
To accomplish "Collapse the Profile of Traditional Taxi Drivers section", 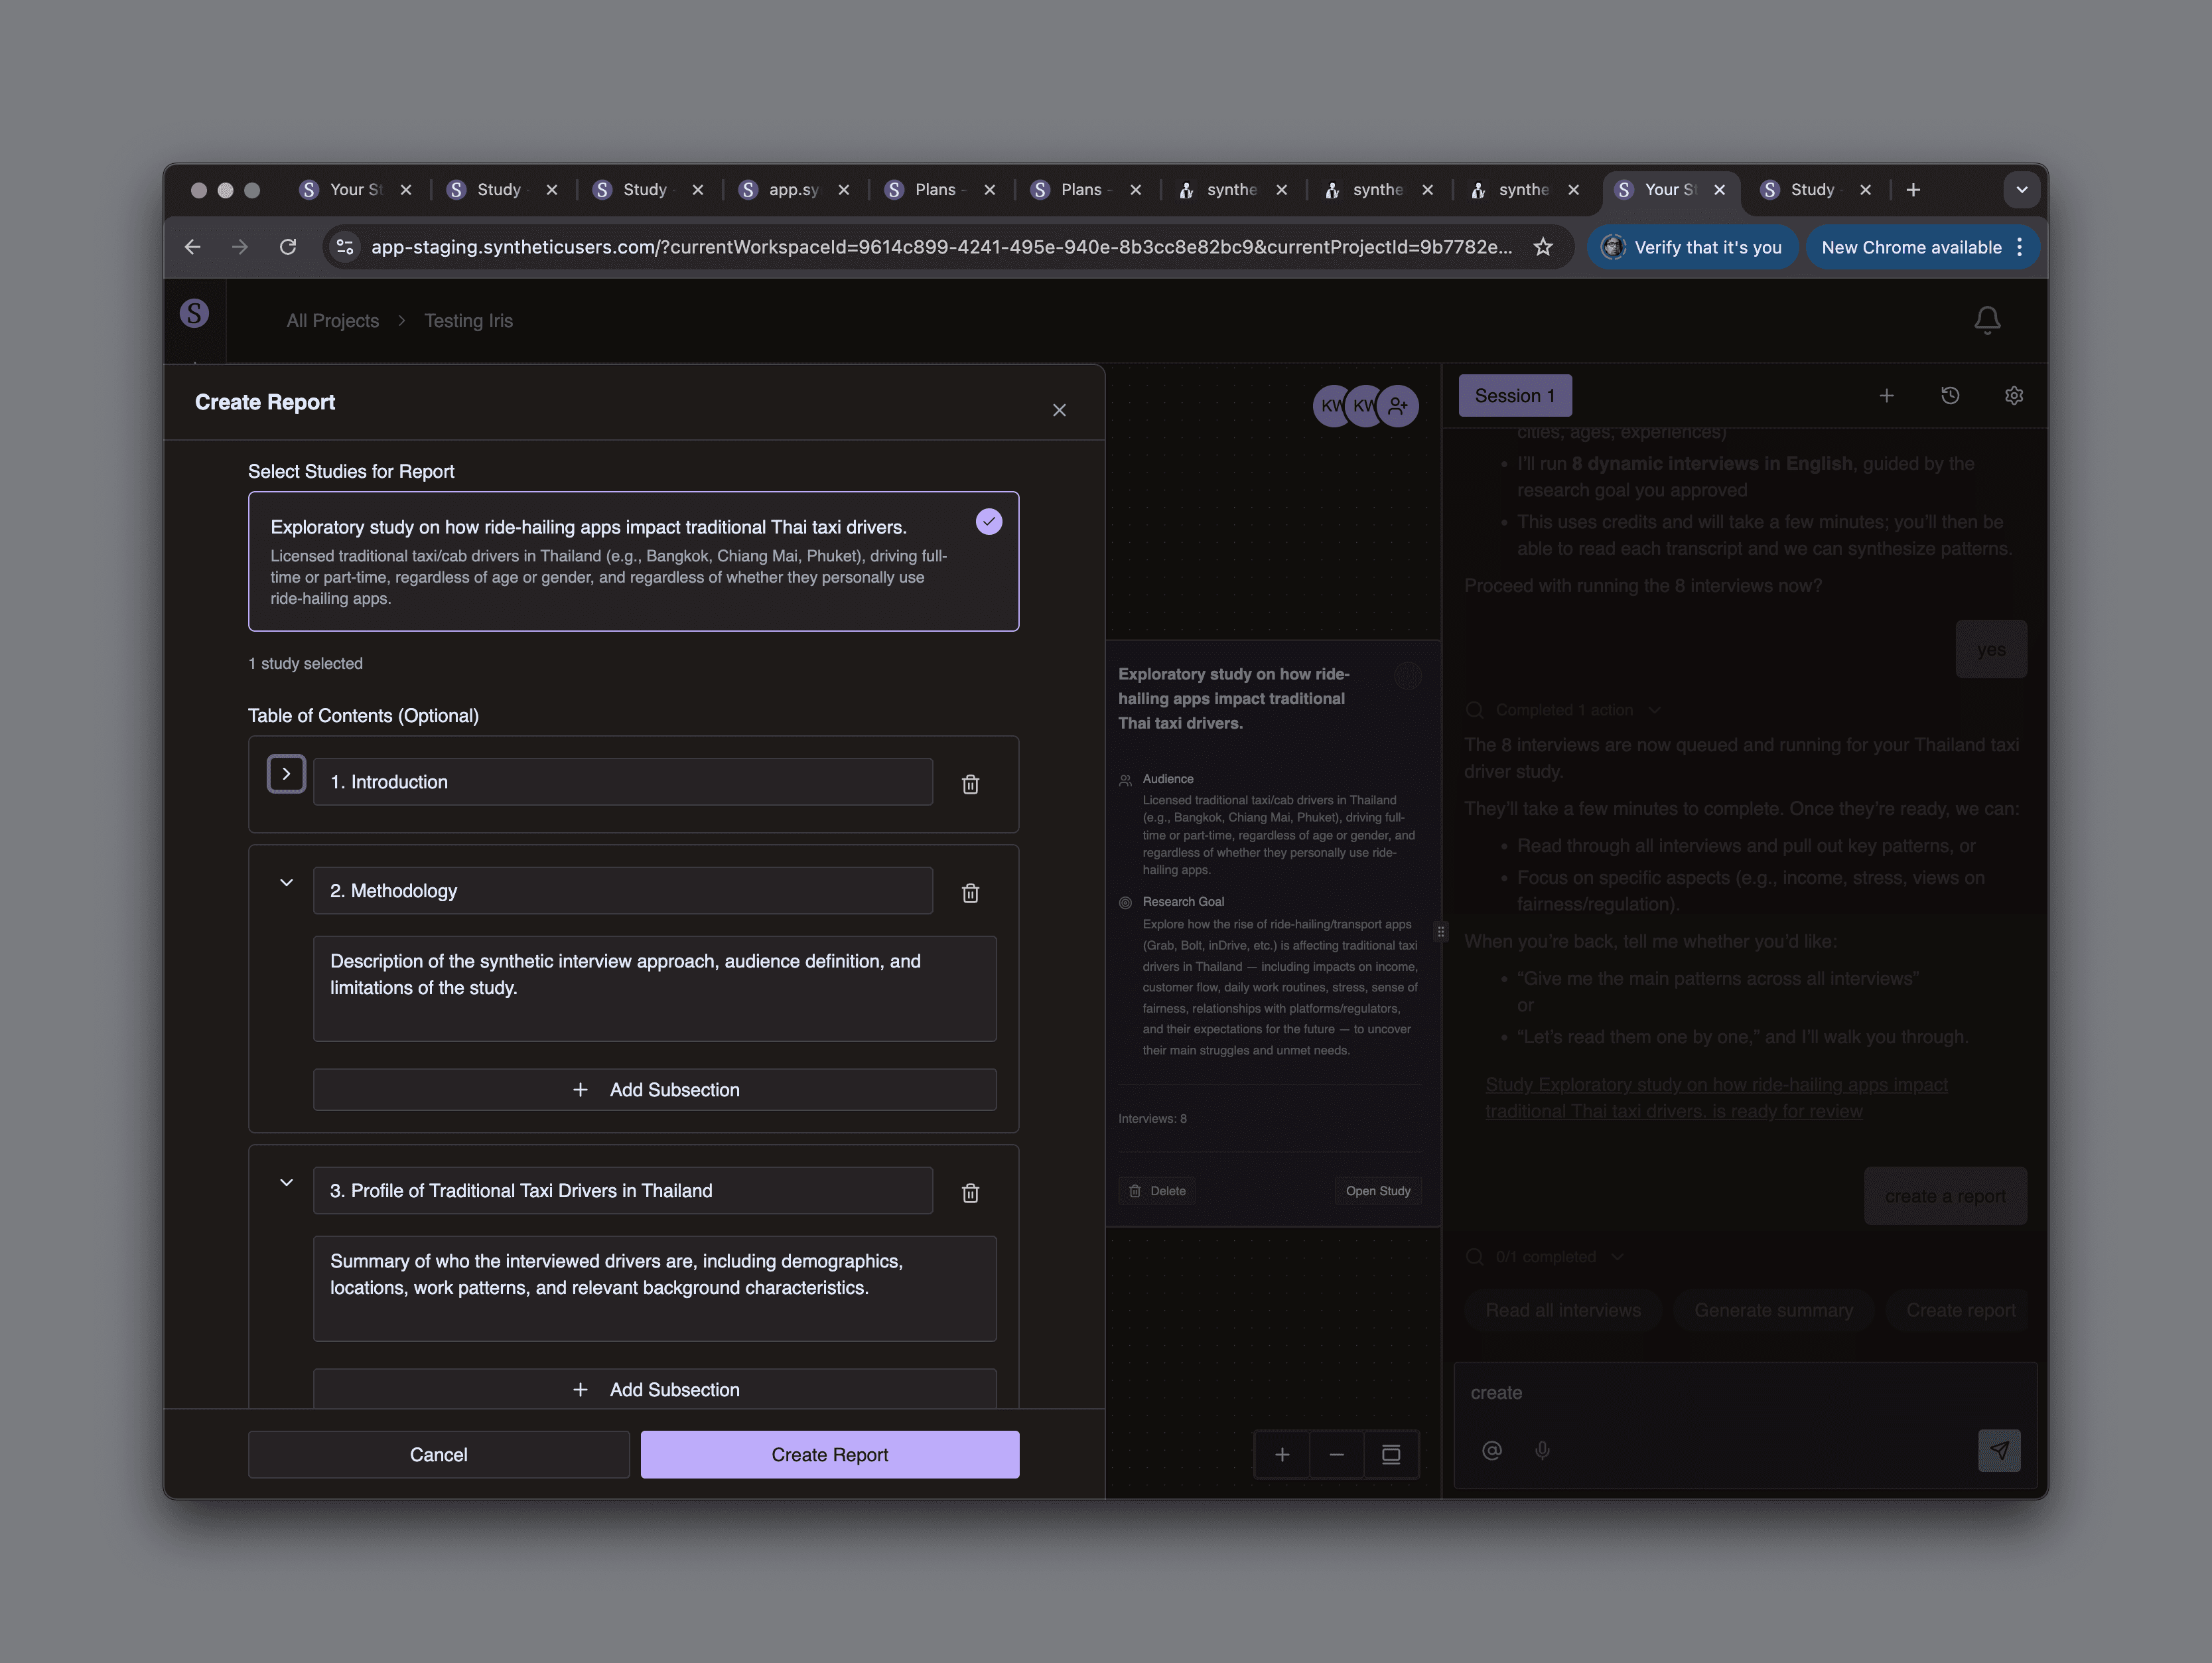I will point(286,1183).
